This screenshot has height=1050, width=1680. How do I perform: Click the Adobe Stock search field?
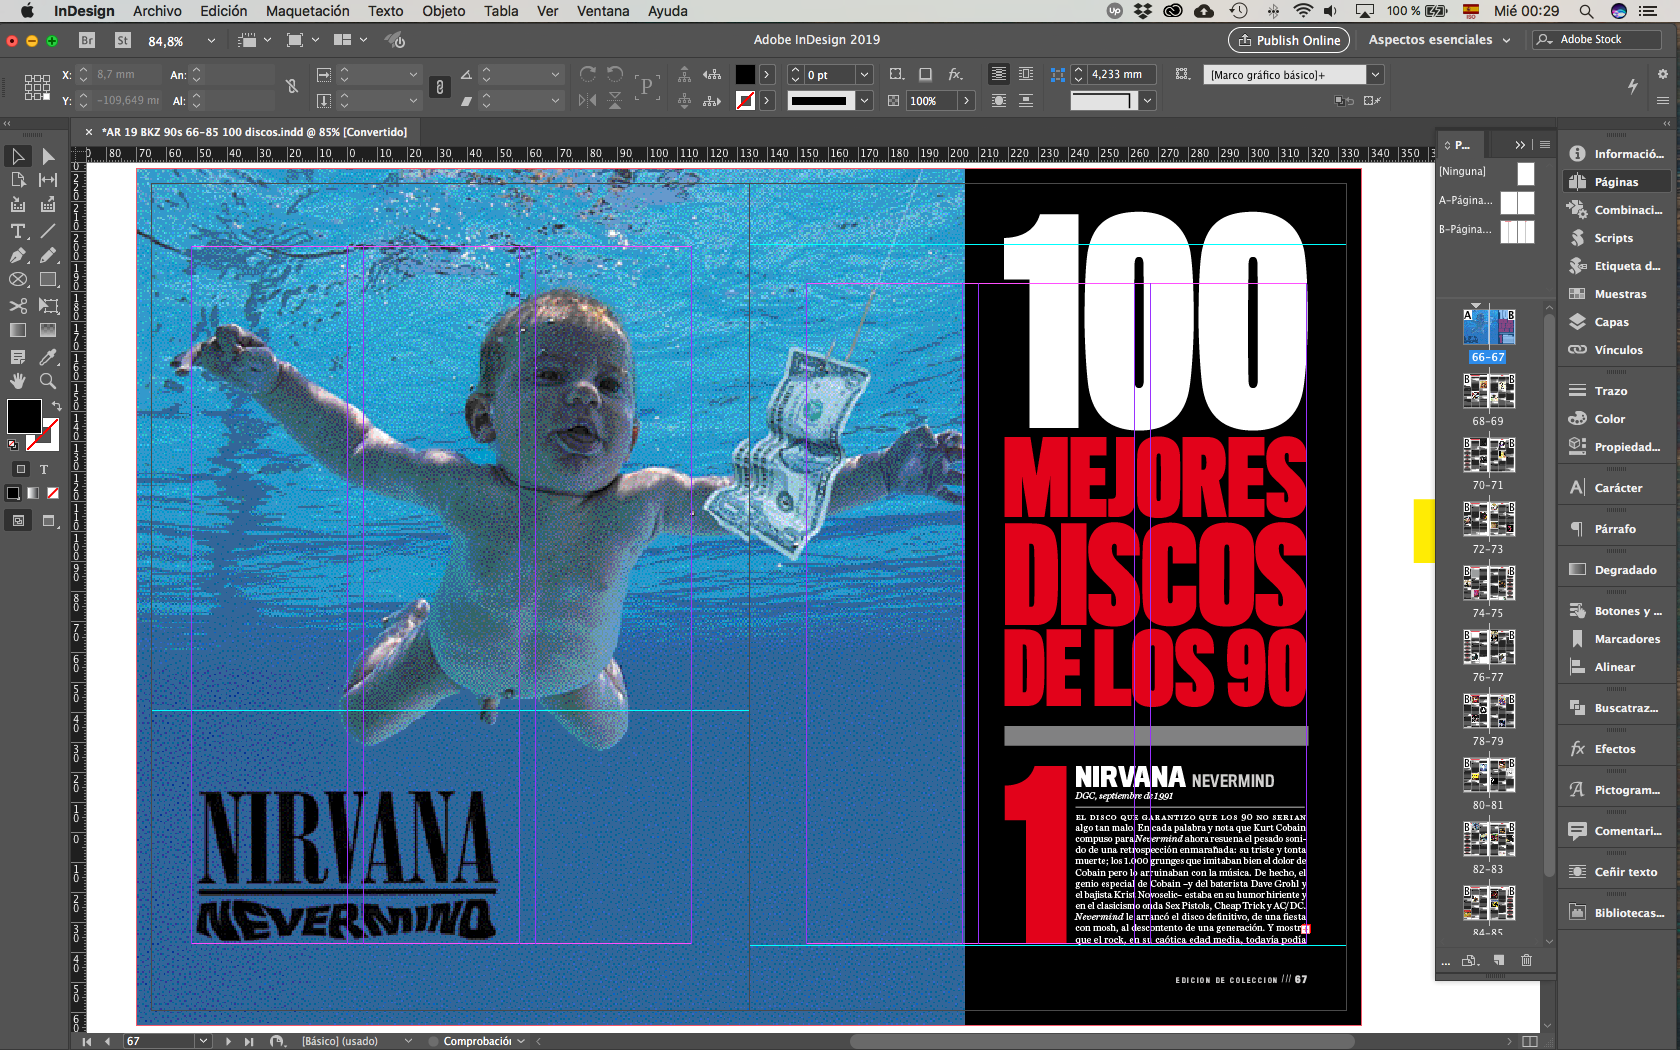pyautogui.click(x=1597, y=39)
